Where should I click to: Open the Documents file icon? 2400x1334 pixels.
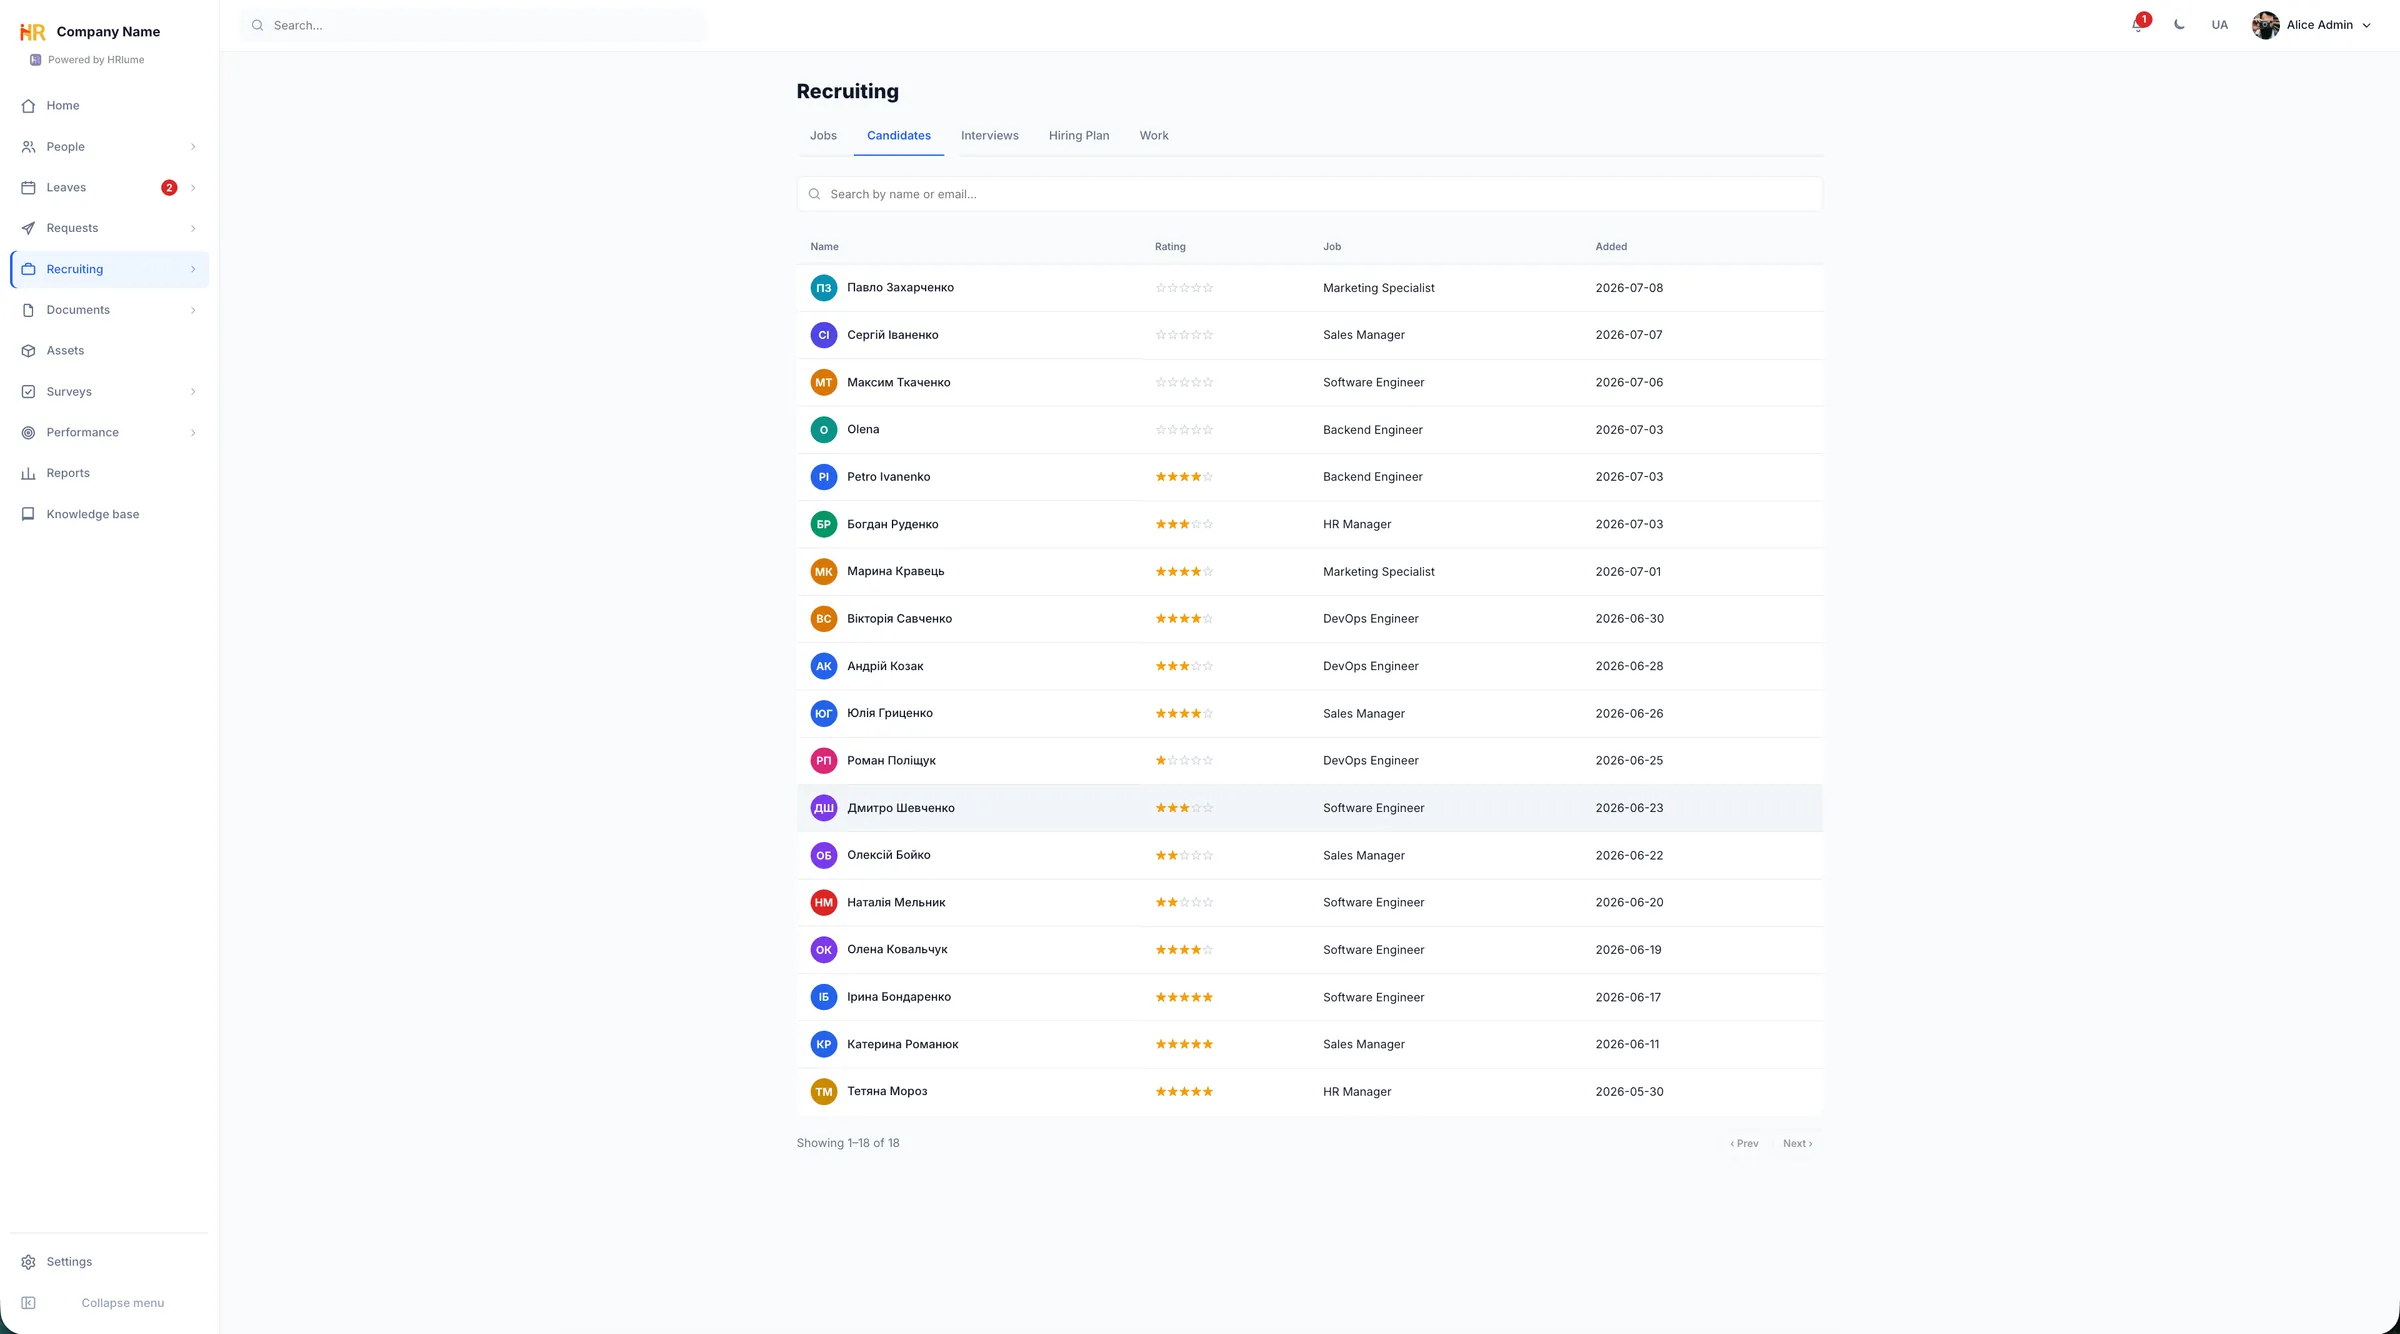click(28, 310)
